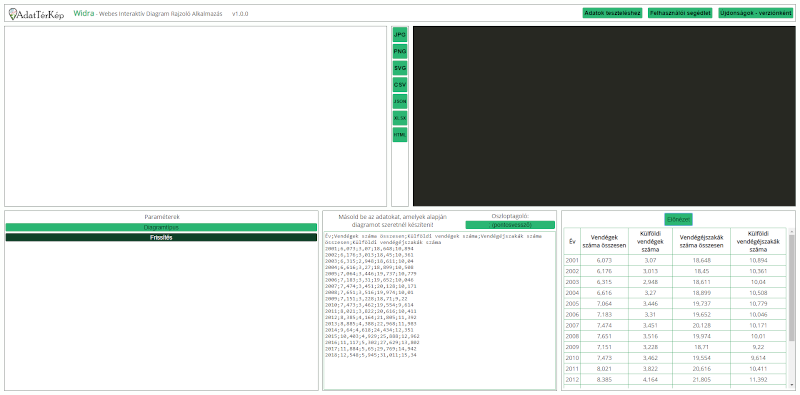Click the Év column header
This screenshot has width=800, height=395.
point(572,242)
